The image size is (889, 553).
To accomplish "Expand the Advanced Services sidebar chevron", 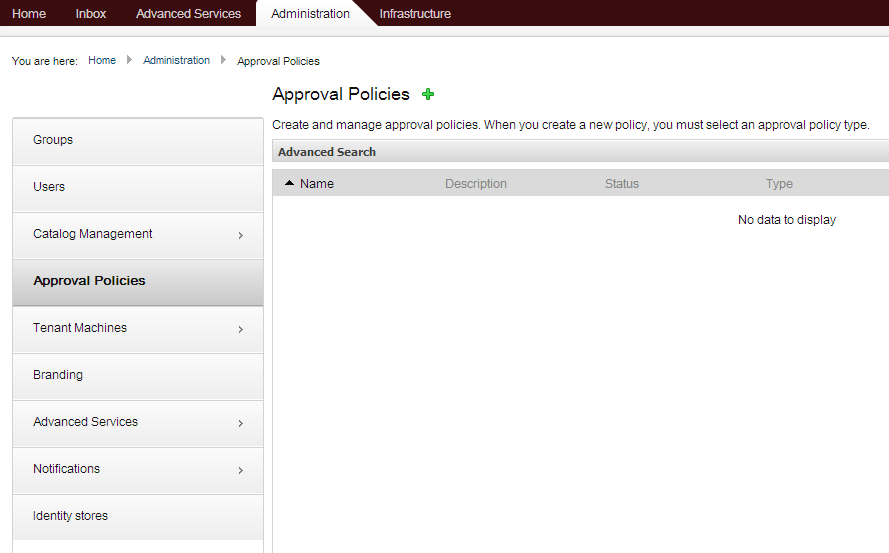I will click(241, 423).
